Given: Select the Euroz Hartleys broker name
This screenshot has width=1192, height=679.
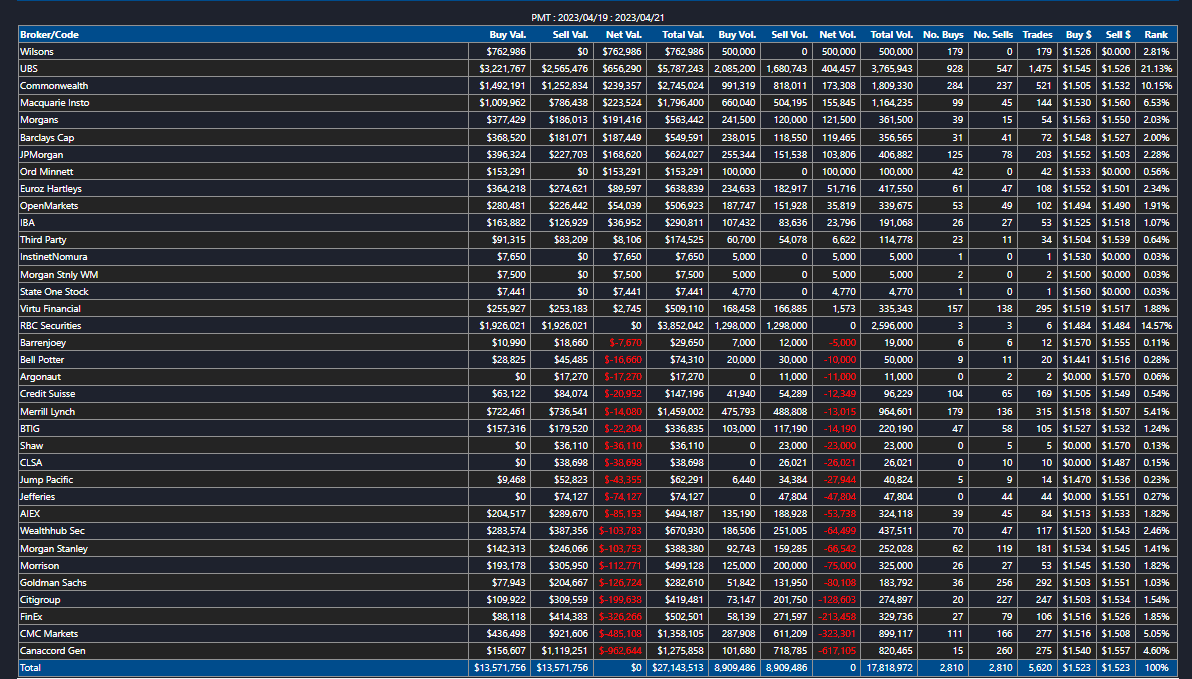Looking at the screenshot, I should [50, 189].
